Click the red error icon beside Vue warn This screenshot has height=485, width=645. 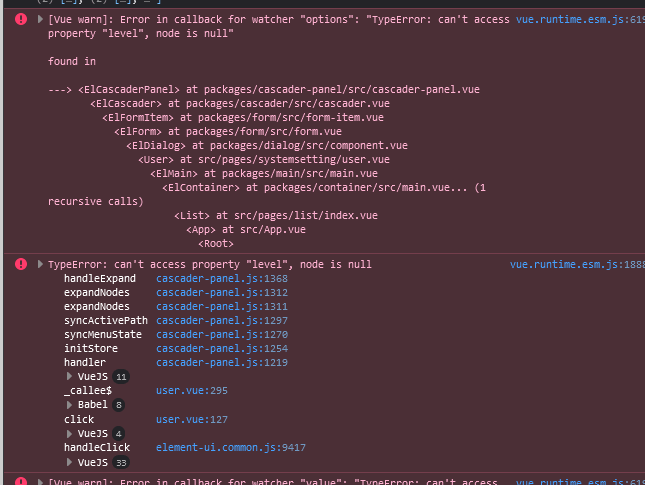click(x=21, y=20)
